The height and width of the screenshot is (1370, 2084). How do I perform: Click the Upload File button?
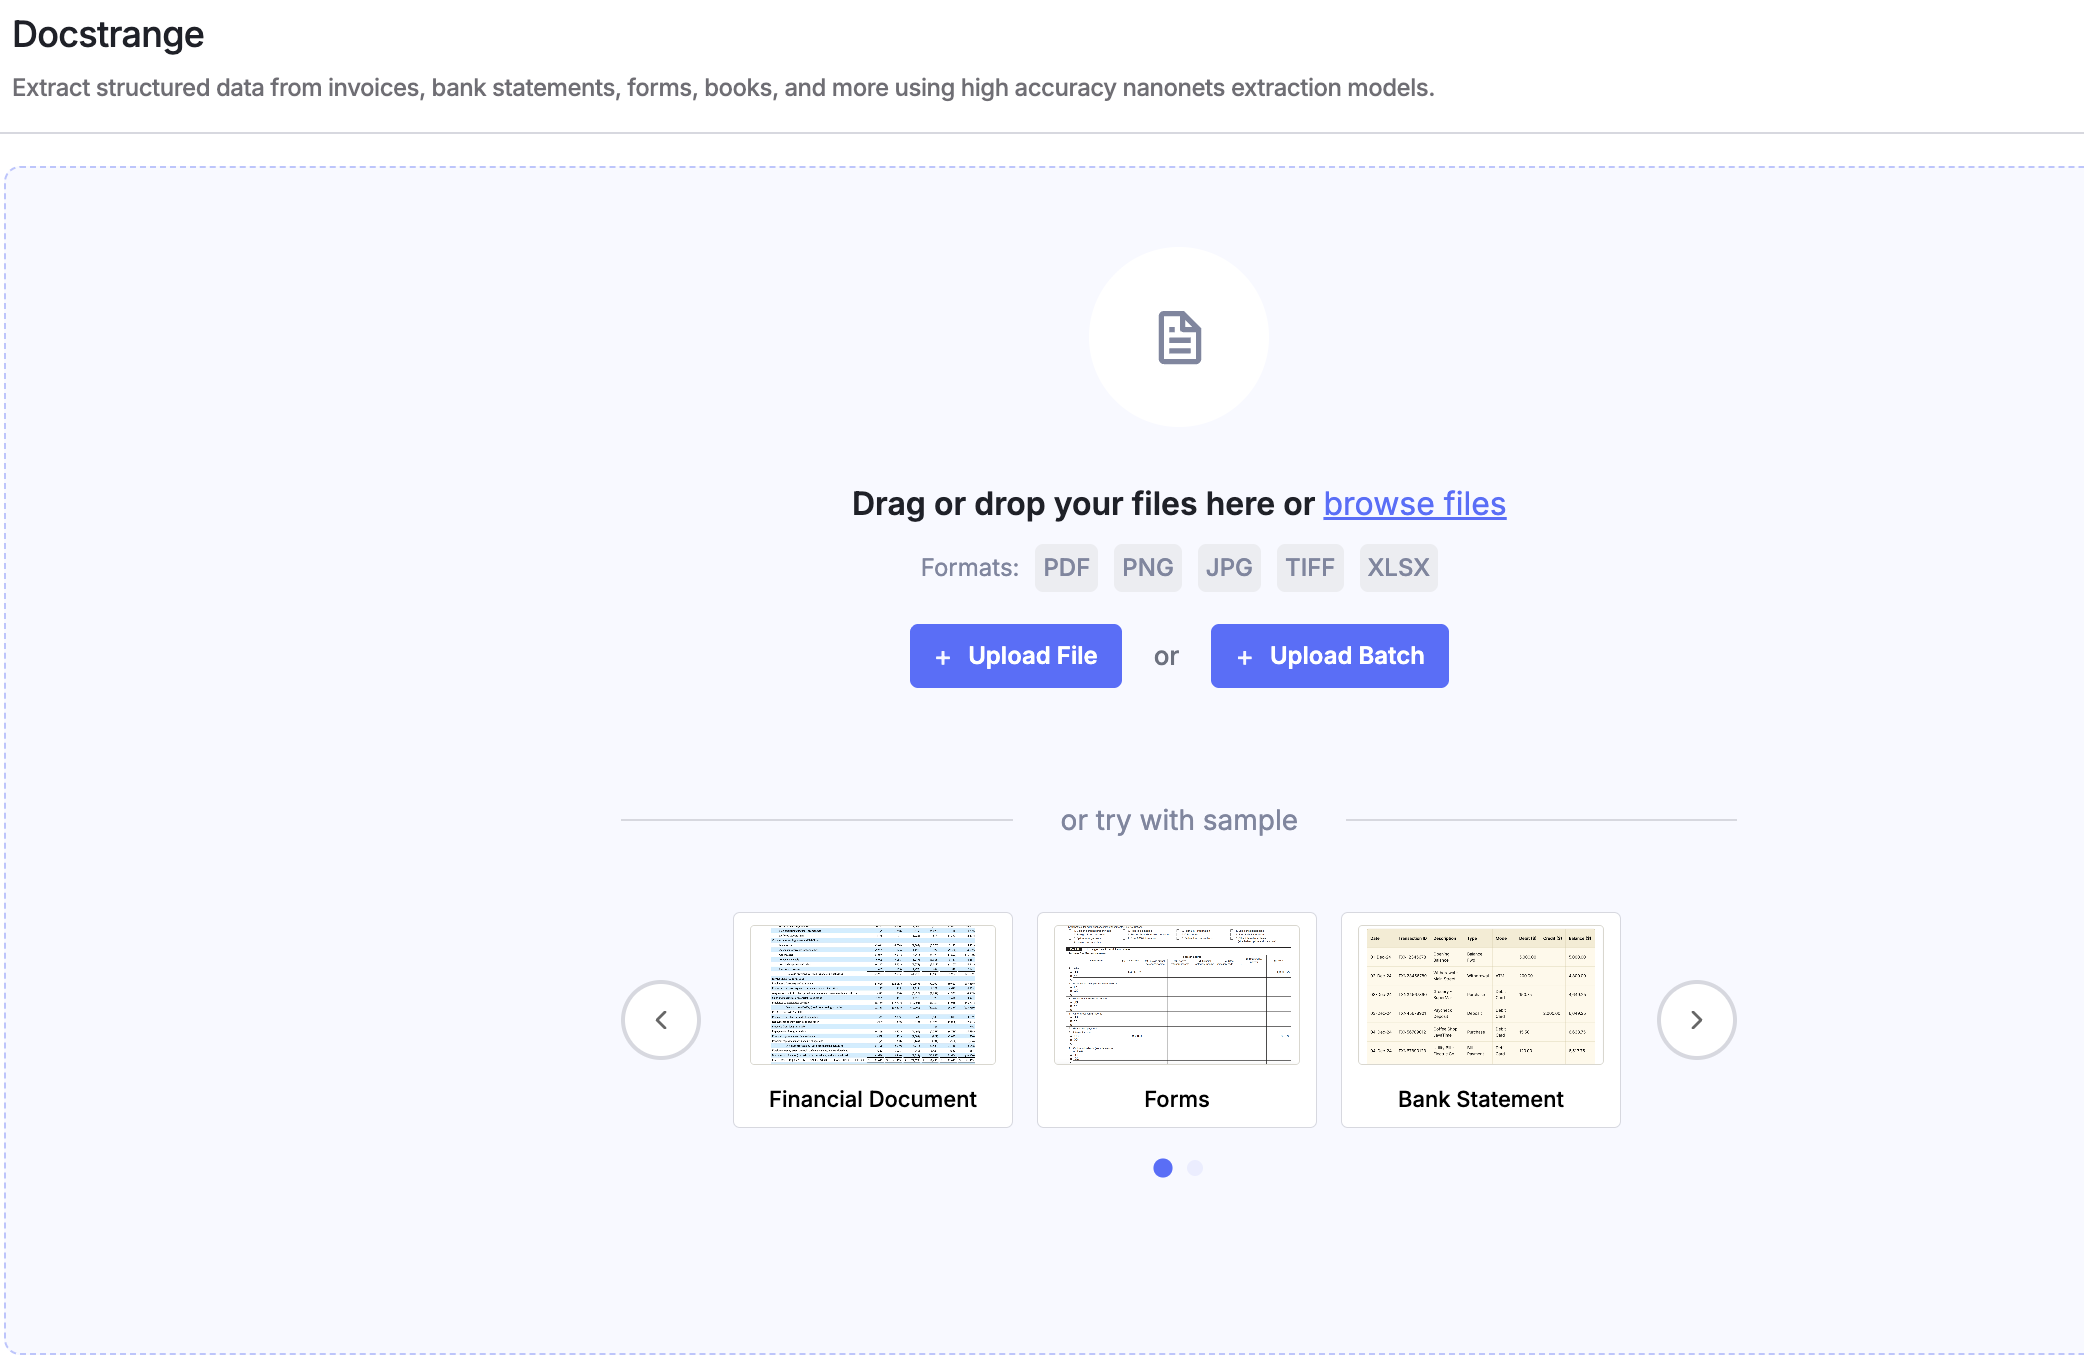coord(1015,656)
